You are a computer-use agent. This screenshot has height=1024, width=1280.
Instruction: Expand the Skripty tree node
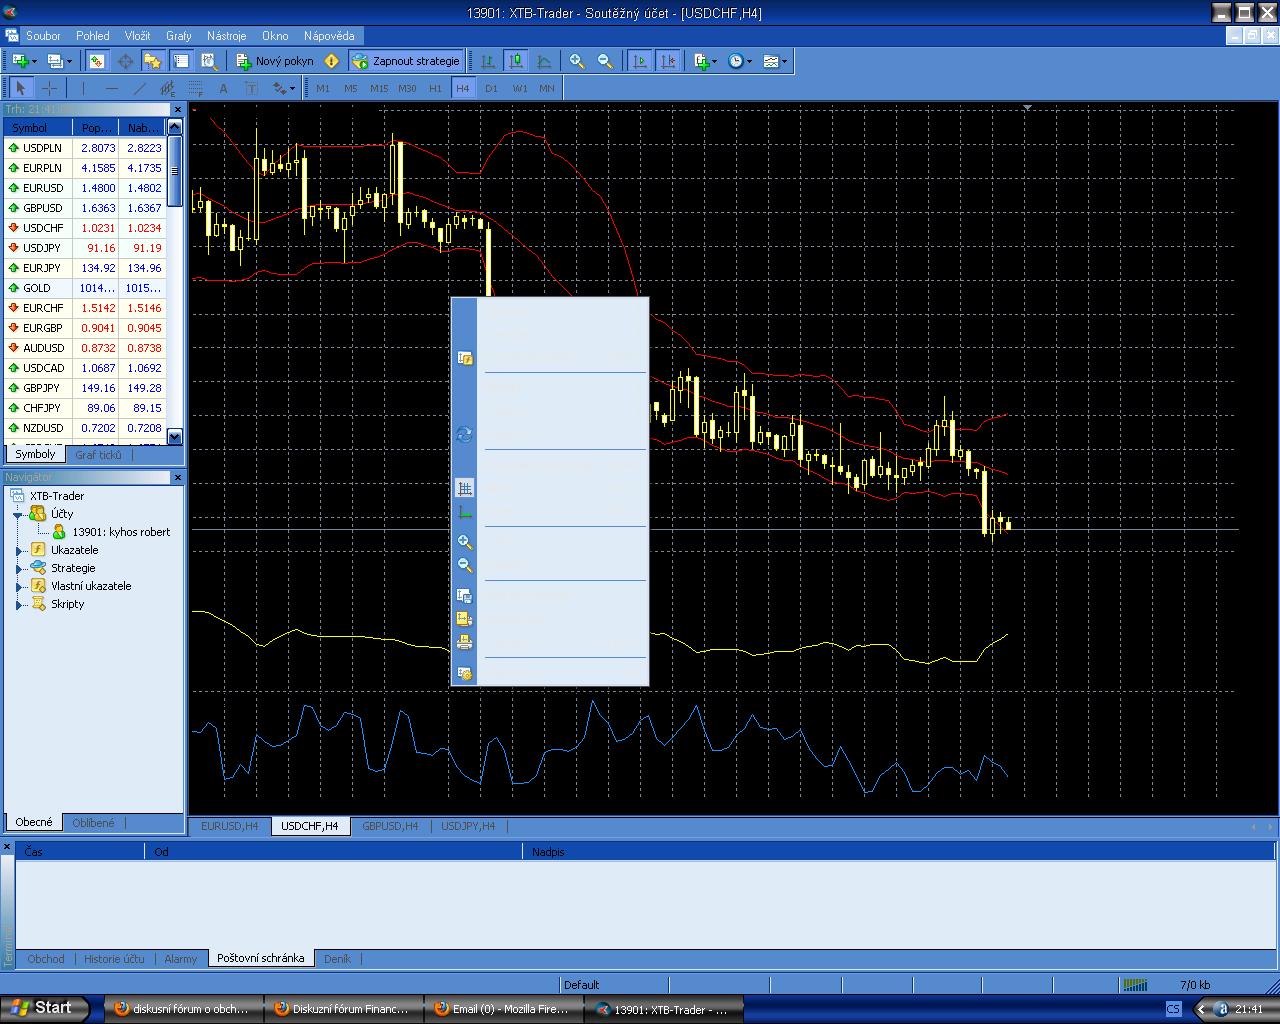coord(18,604)
